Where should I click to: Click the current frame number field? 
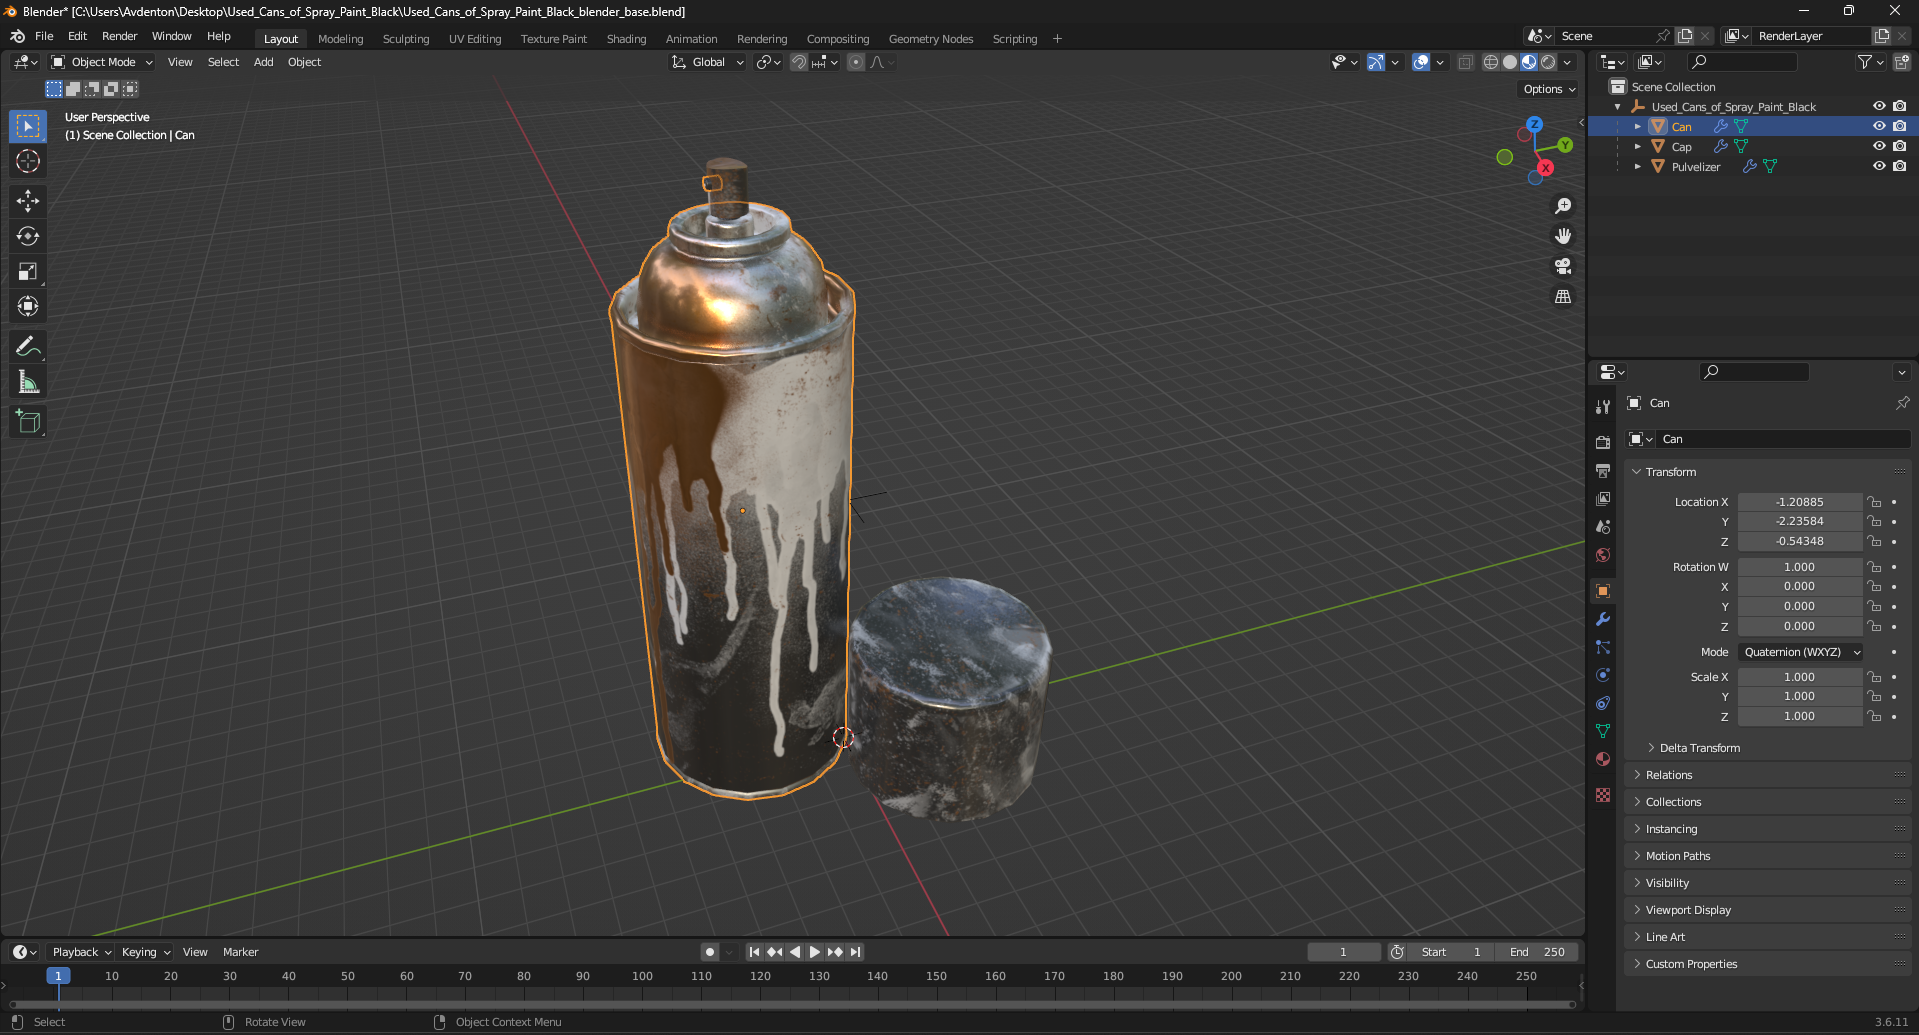pyautogui.click(x=1343, y=952)
